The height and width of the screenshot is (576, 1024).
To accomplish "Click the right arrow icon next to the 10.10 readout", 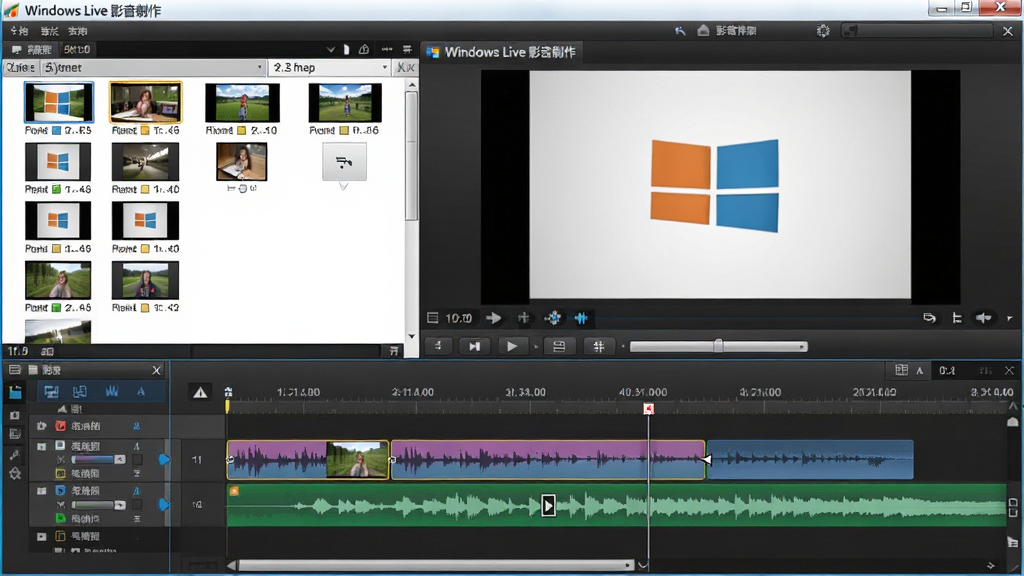I will (494, 318).
